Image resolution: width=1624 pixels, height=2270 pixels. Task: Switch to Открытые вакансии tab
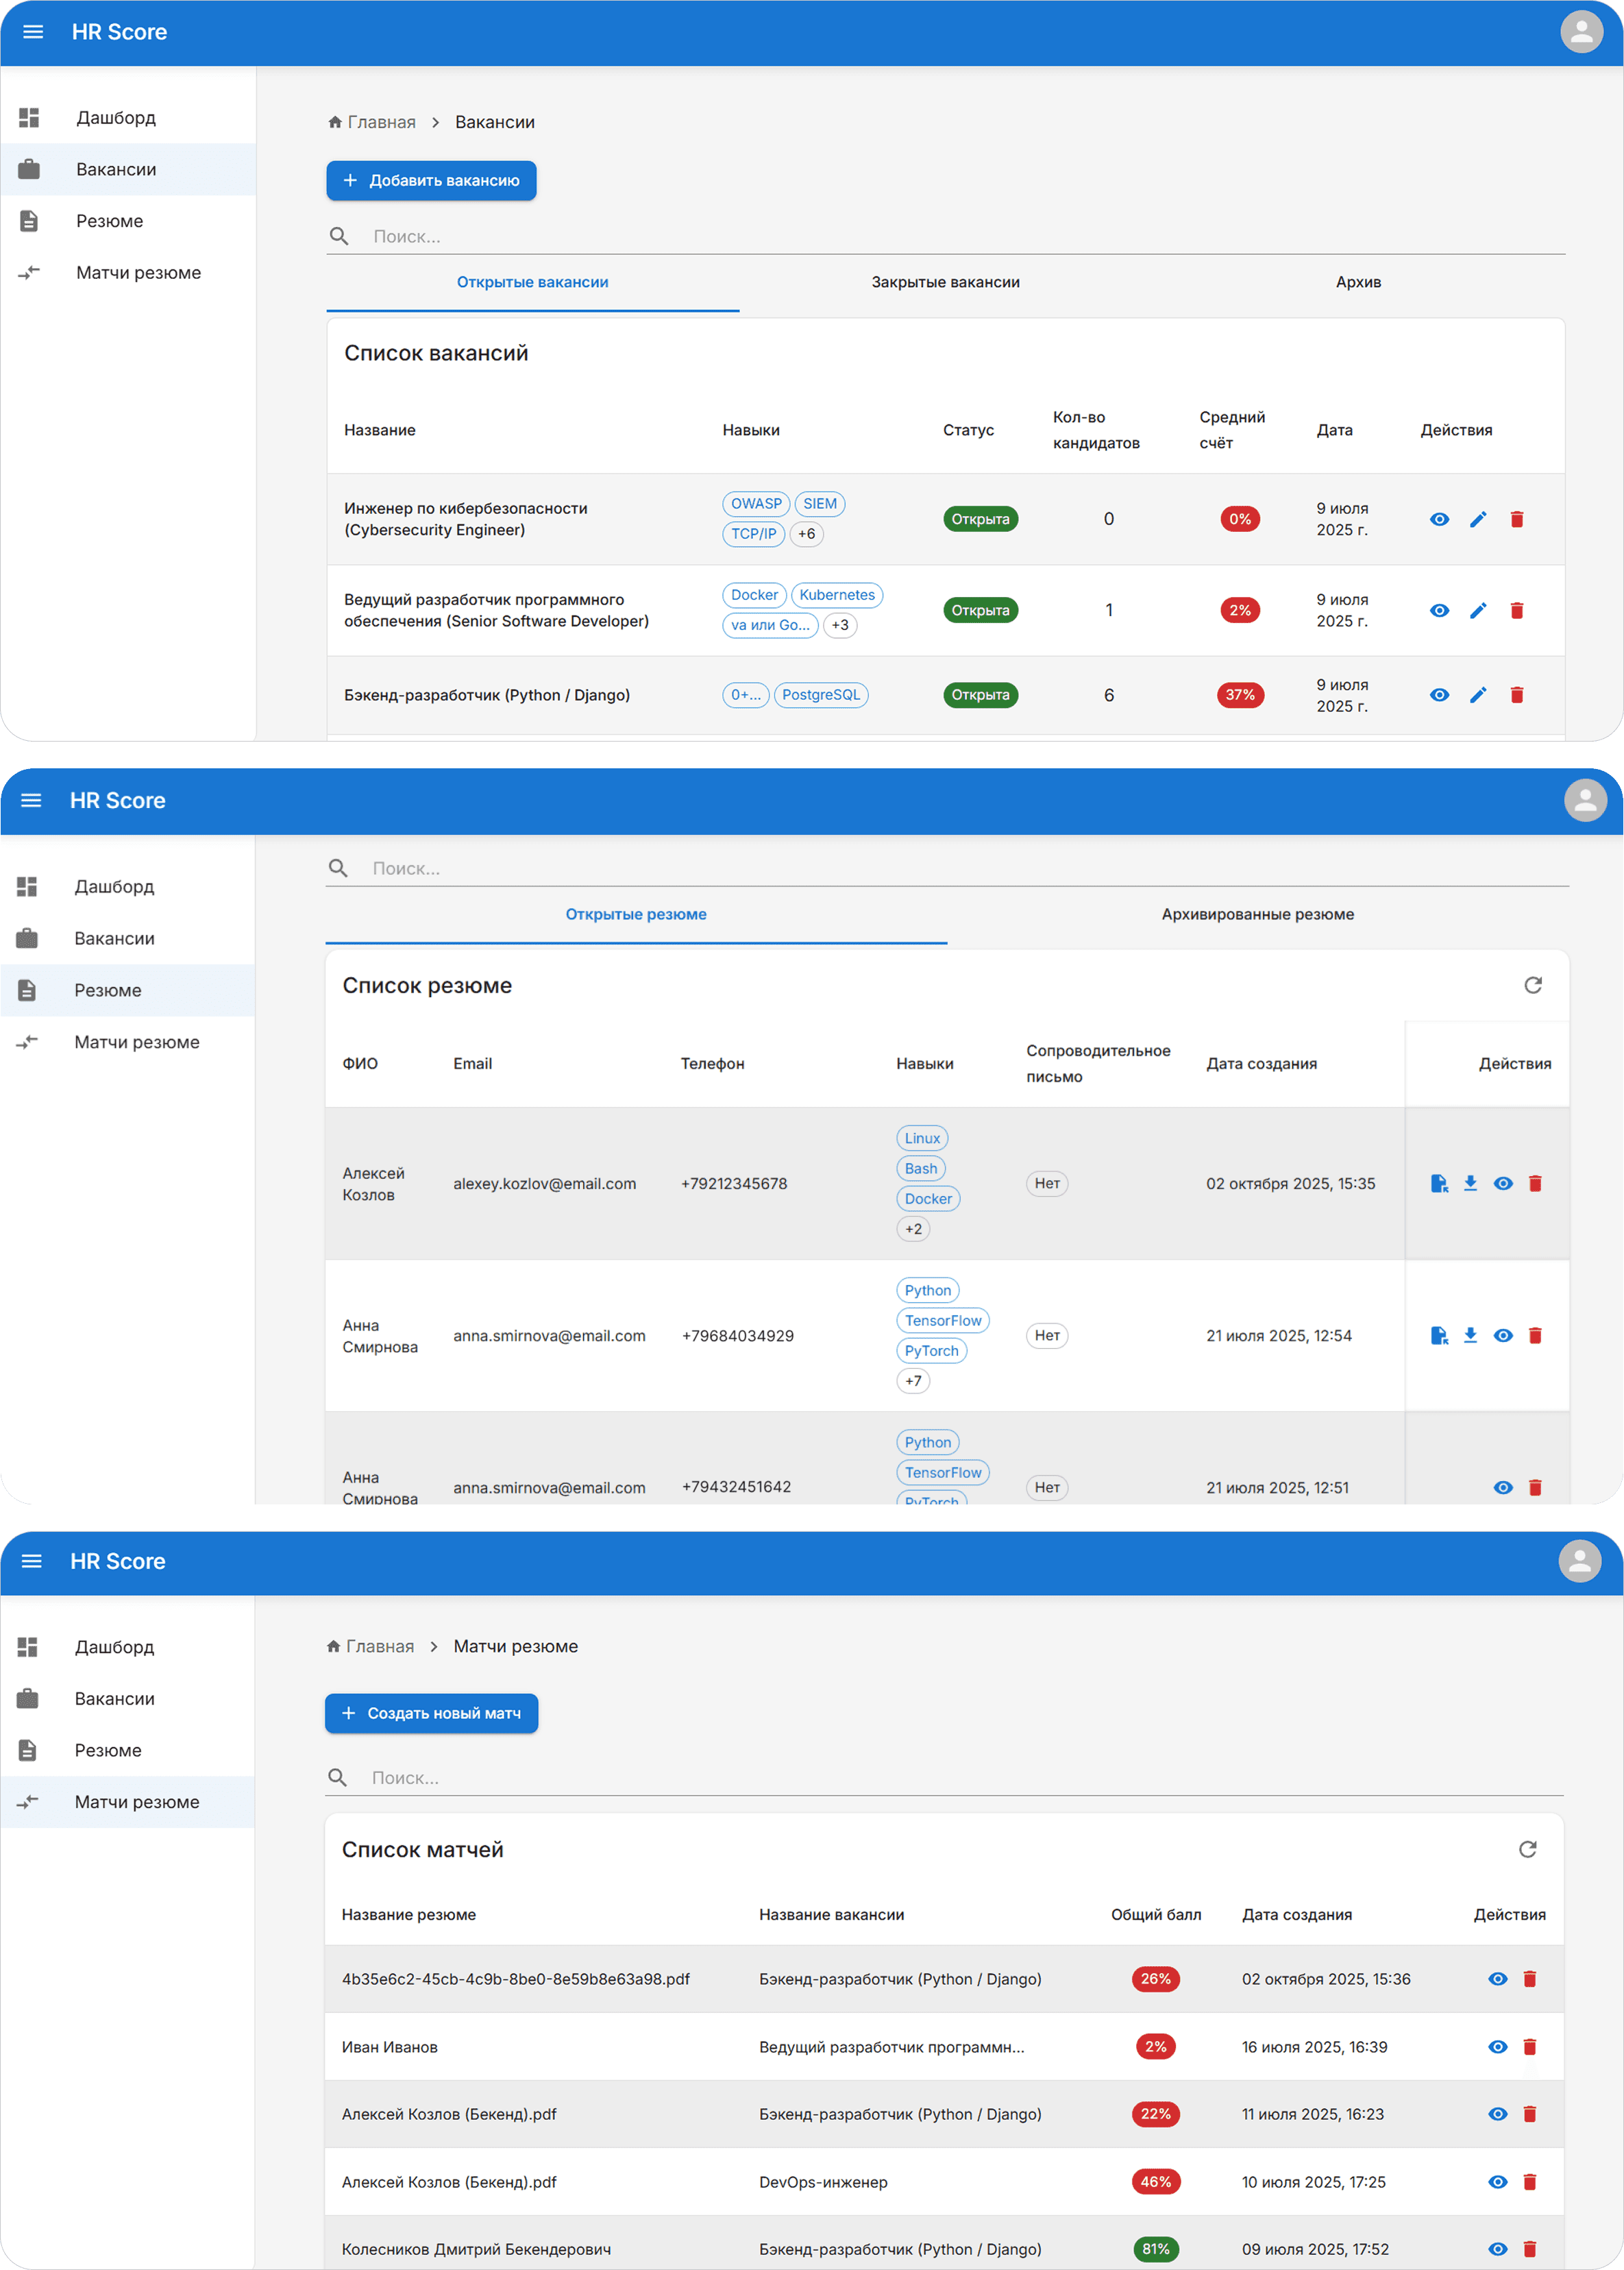click(532, 283)
